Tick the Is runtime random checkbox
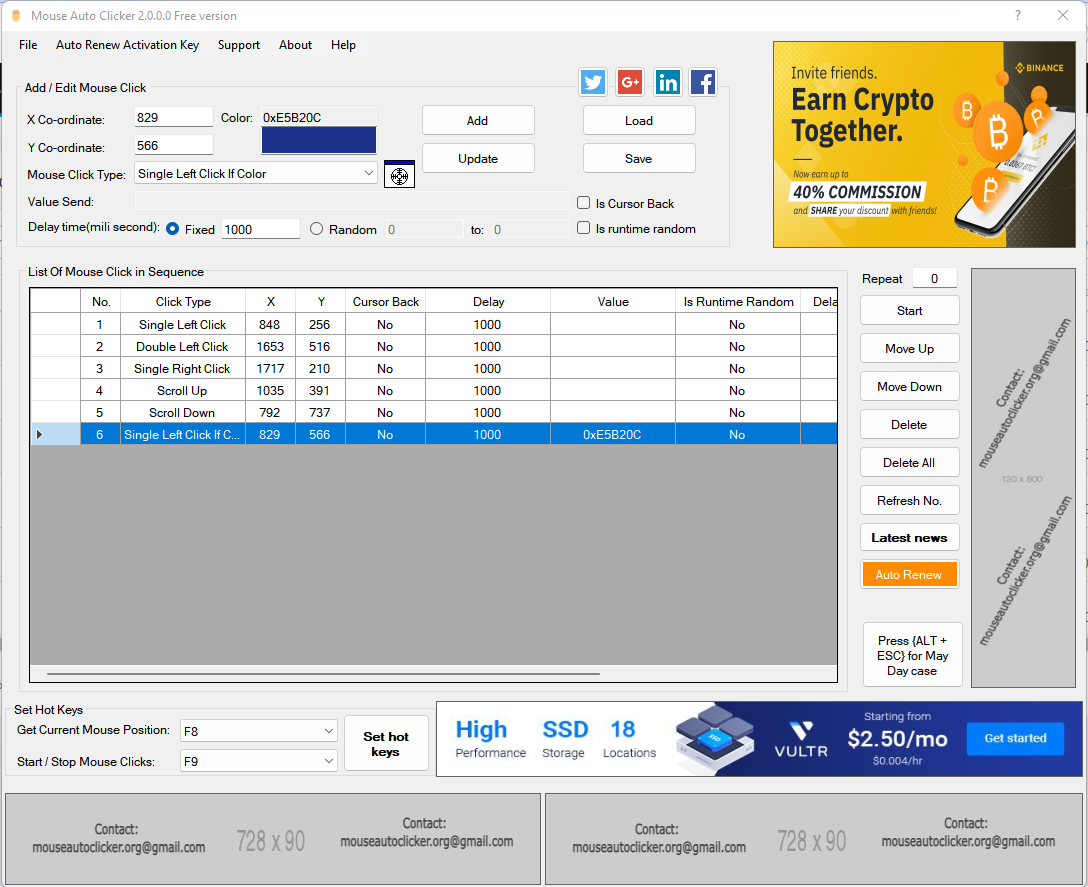This screenshot has width=1088, height=887. tap(584, 228)
